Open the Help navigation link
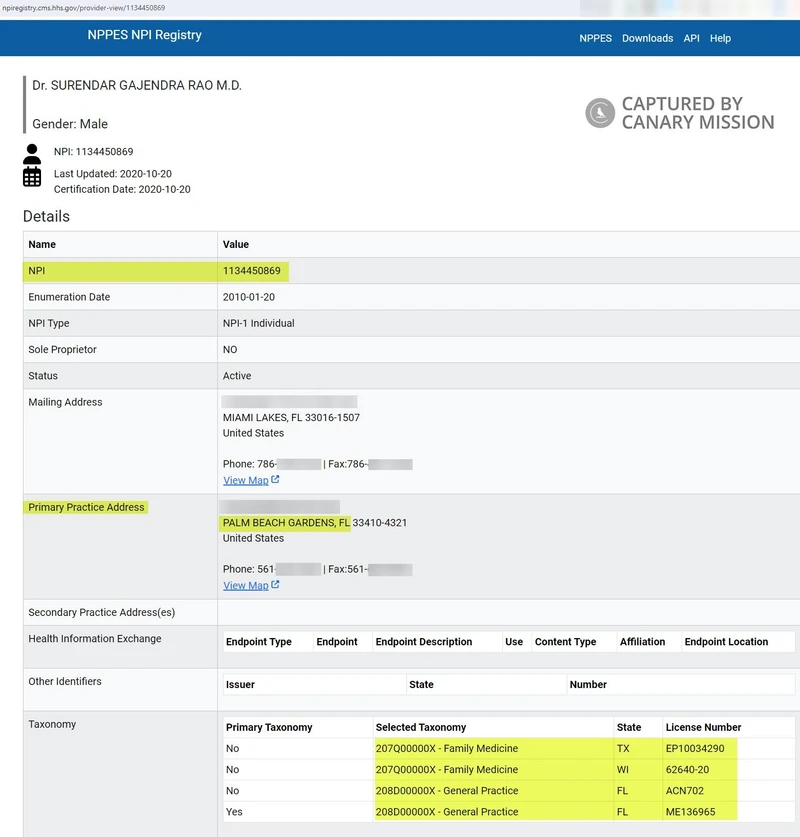 click(x=720, y=38)
